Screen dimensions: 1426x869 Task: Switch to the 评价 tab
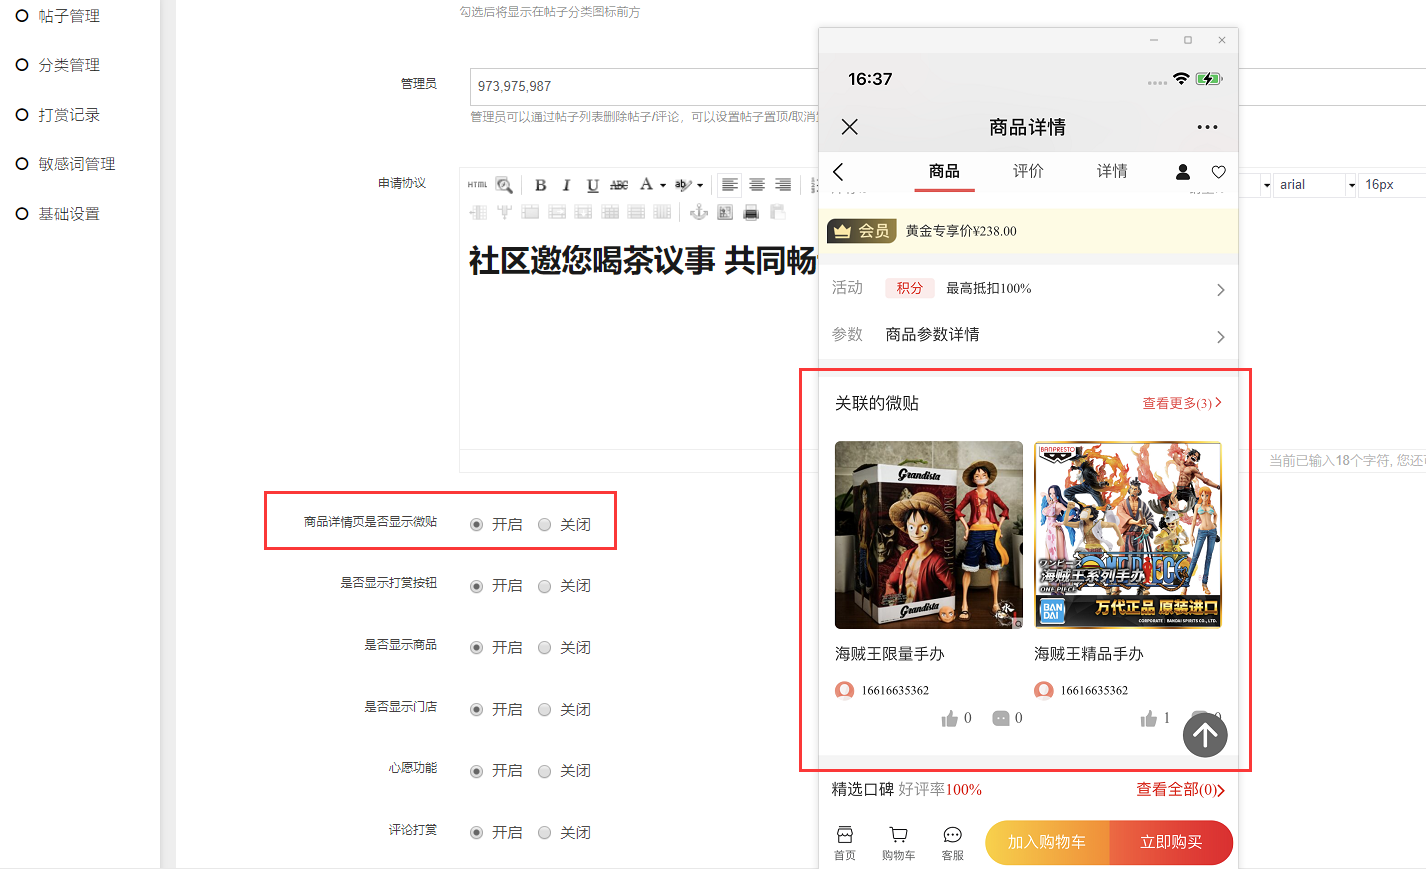tap(1027, 171)
